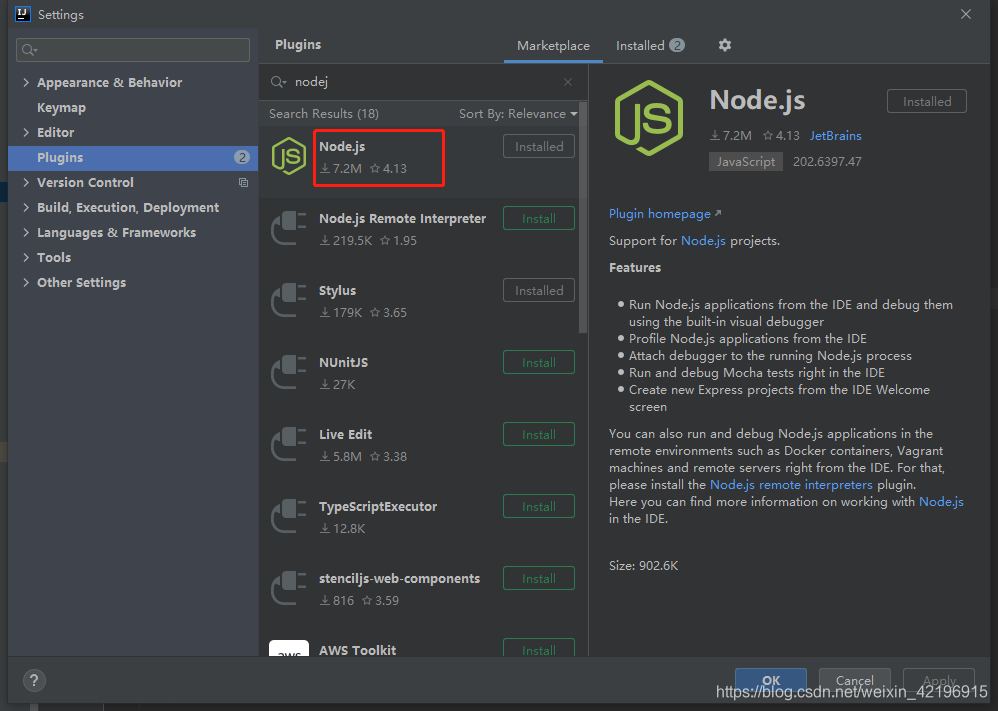Expand the Other Settings tree node
Image resolution: width=998 pixels, height=711 pixels.
(x=26, y=283)
